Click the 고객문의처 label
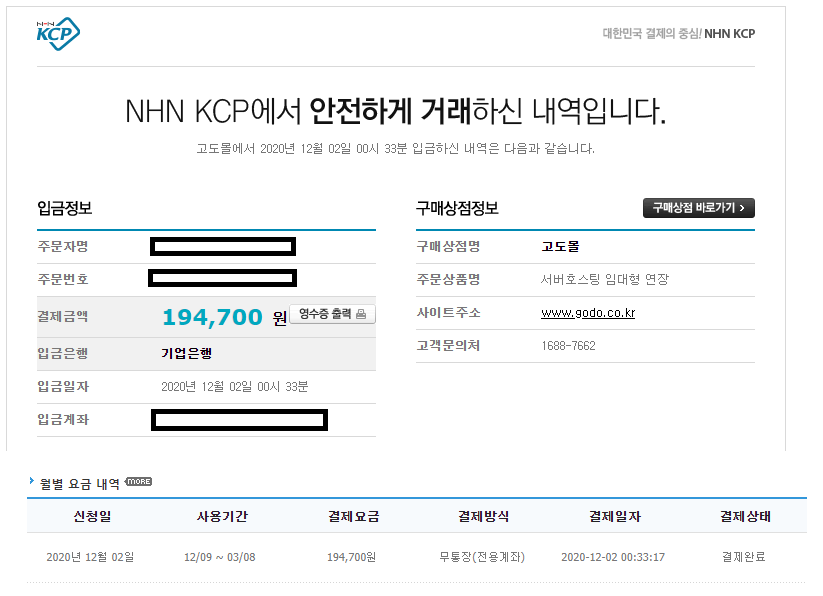 [x=448, y=346]
